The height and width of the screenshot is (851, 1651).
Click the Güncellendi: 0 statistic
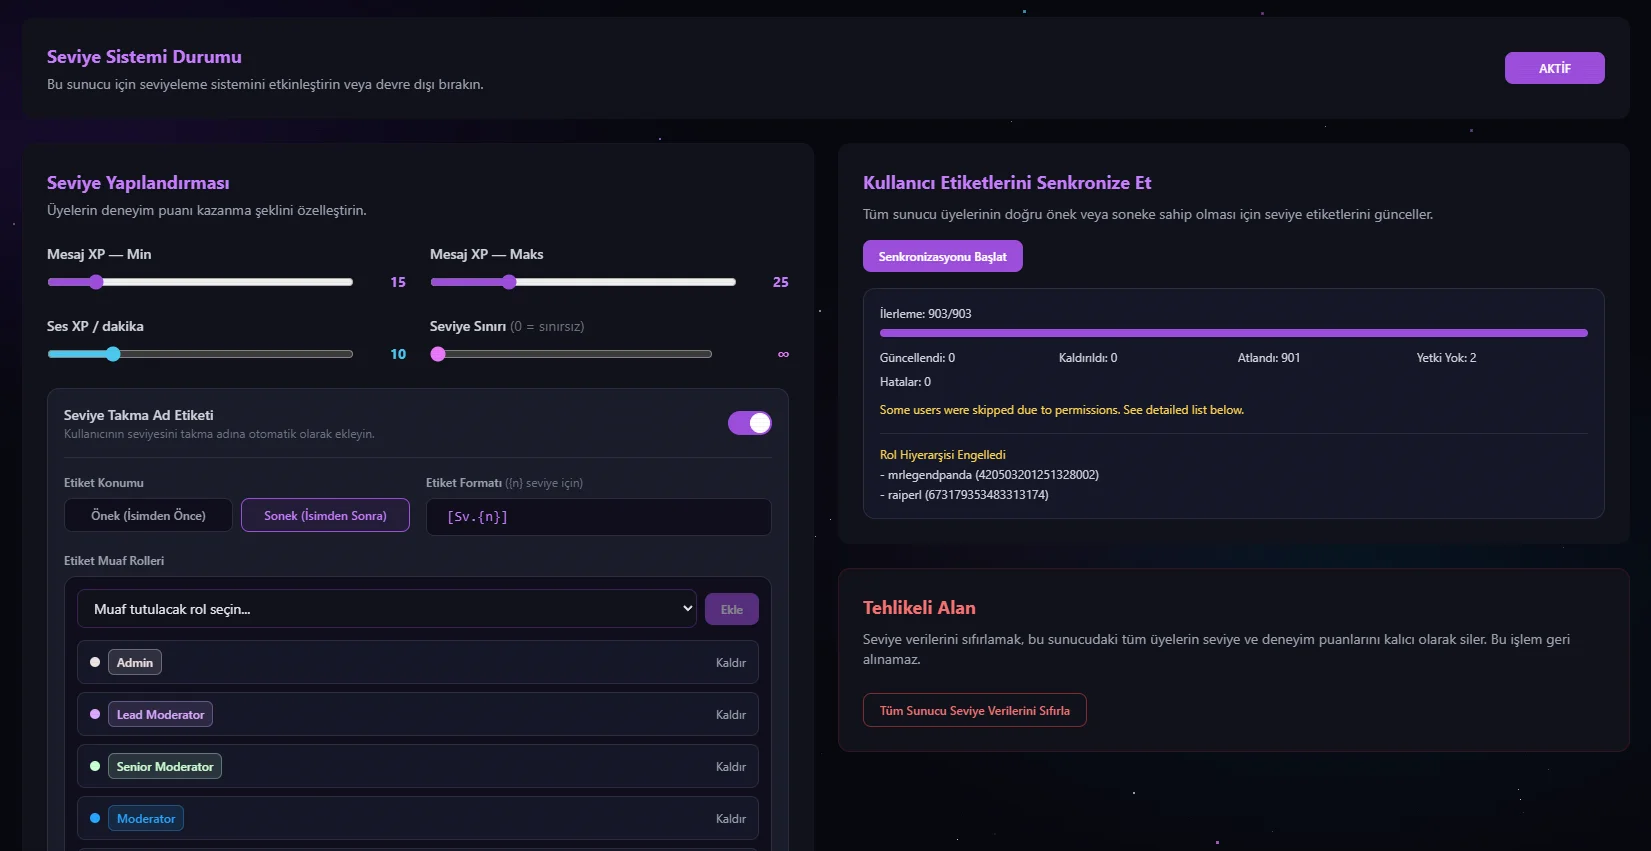tap(917, 358)
